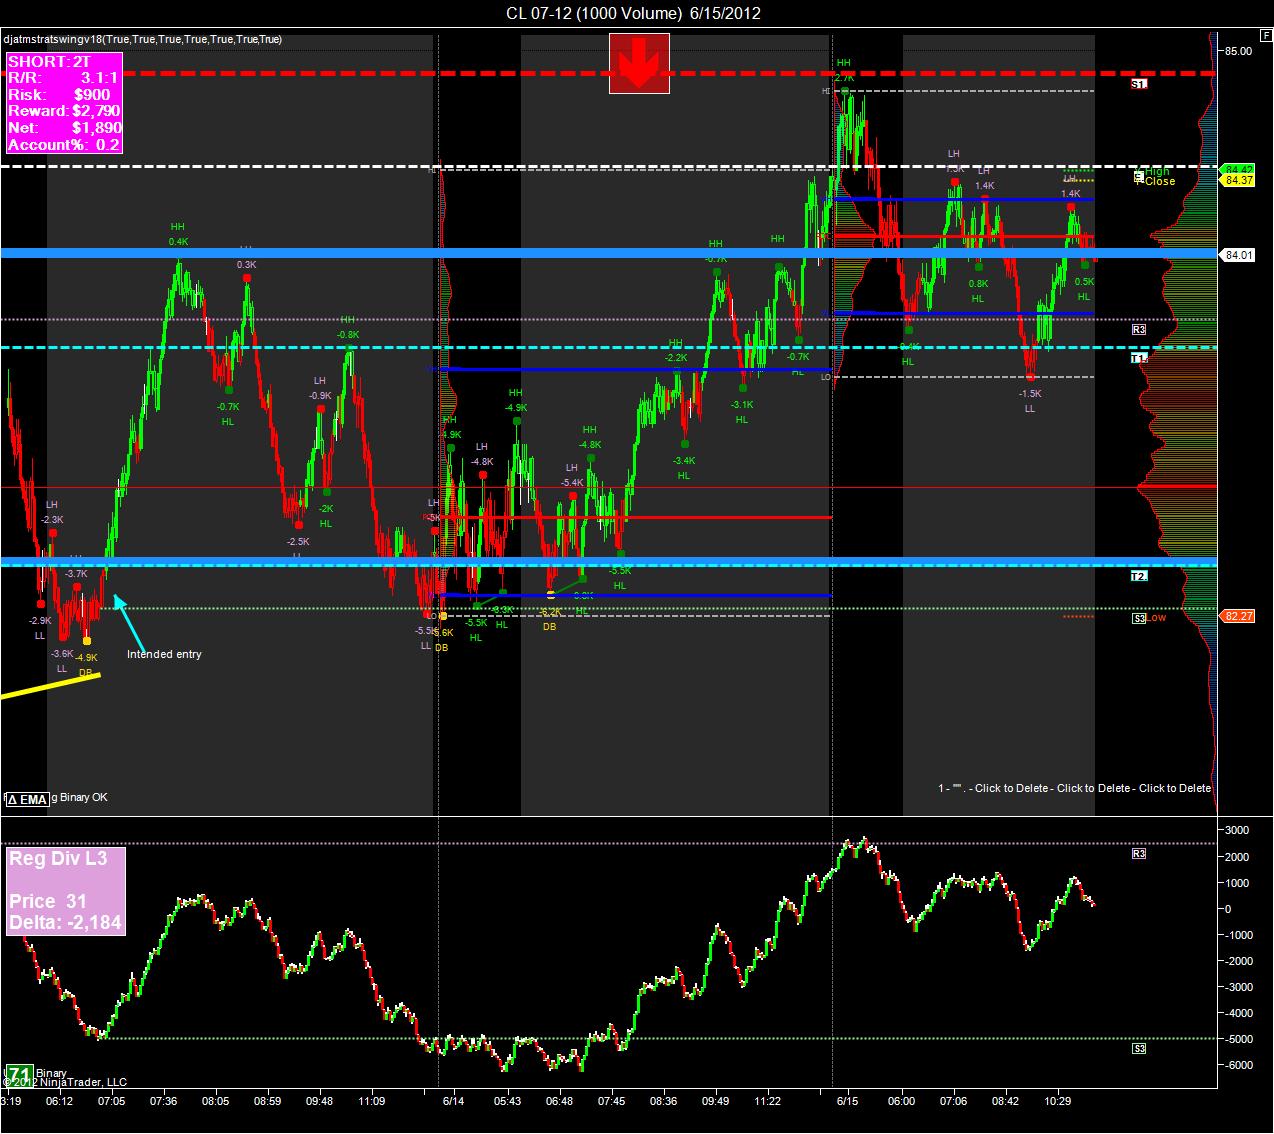Click the T1 target label marker
The width and height of the screenshot is (1274, 1134).
point(1139,357)
